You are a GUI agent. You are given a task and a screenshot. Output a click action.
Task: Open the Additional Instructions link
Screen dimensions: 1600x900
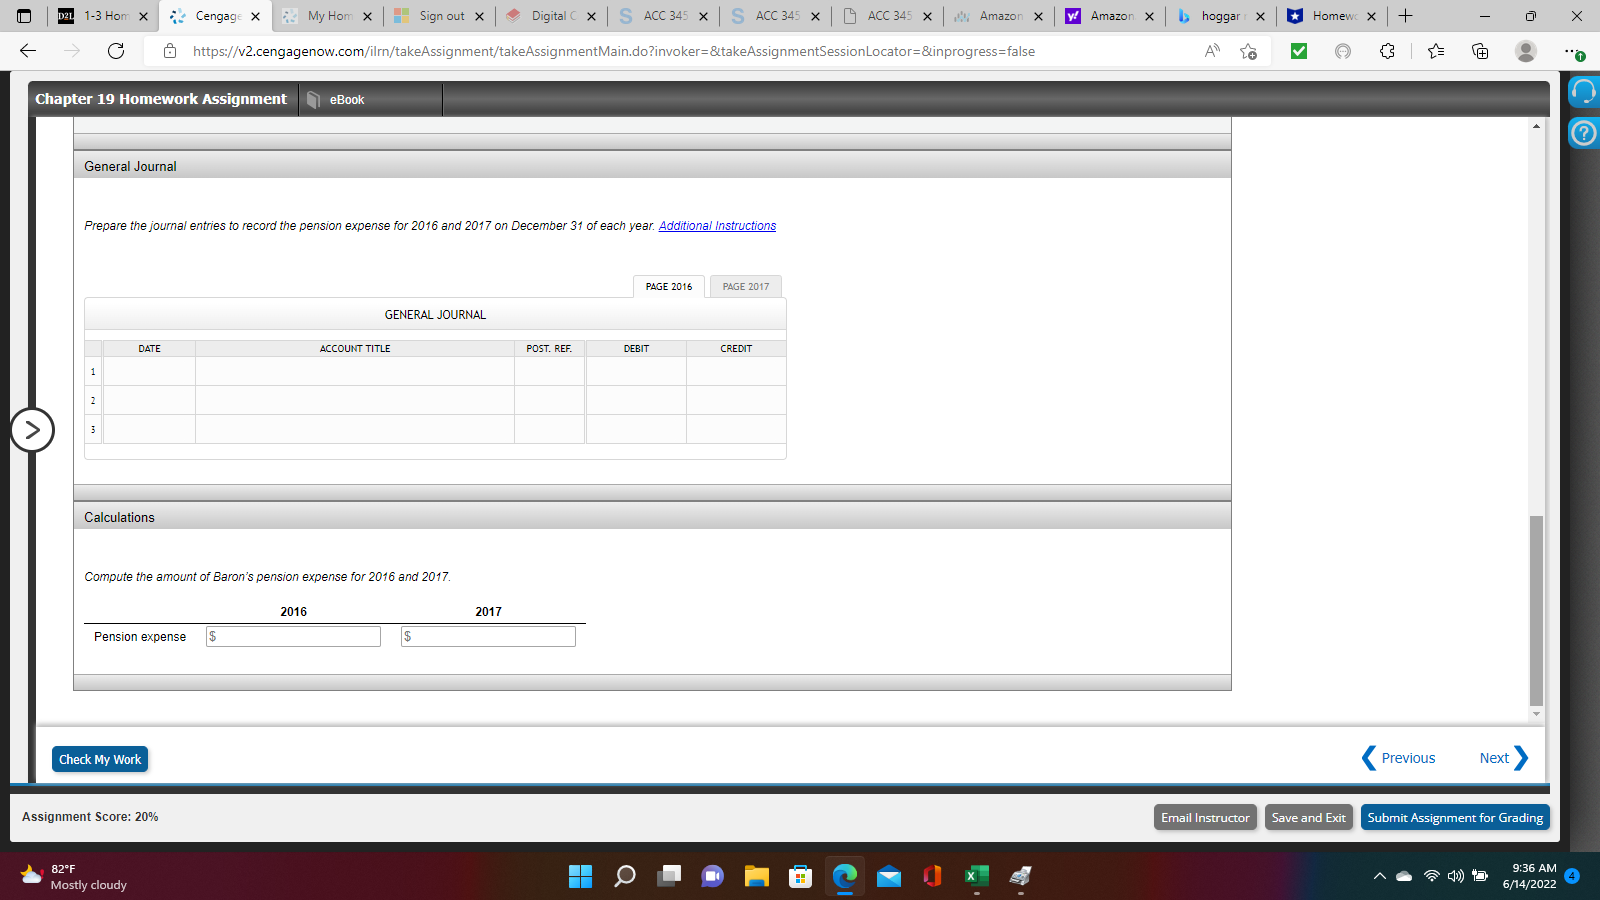pyautogui.click(x=719, y=225)
